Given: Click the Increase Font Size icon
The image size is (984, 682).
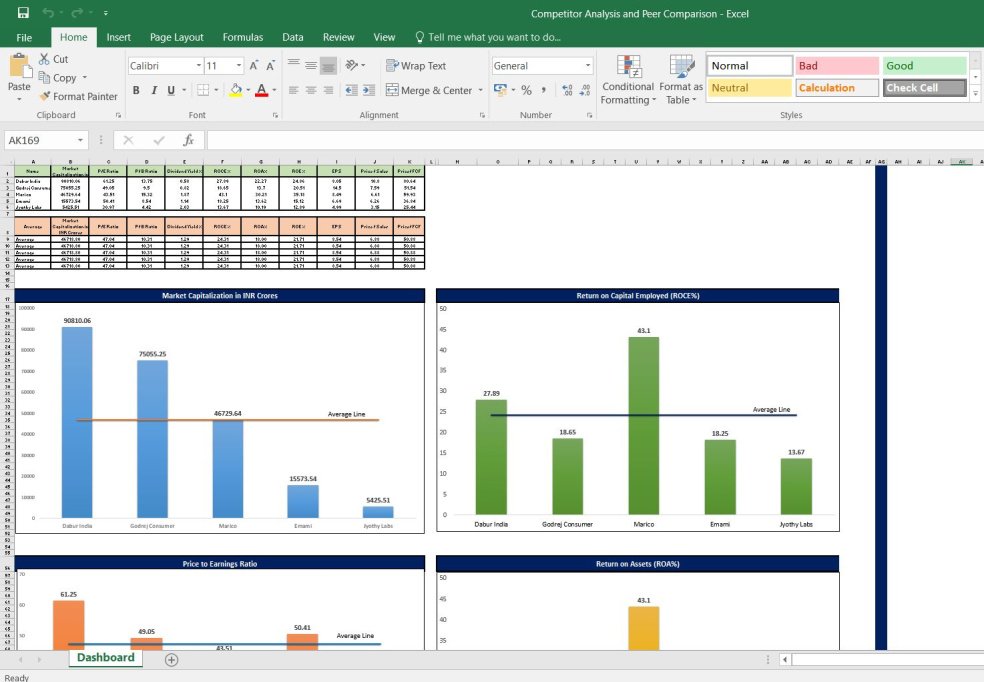Looking at the screenshot, I should 254,66.
